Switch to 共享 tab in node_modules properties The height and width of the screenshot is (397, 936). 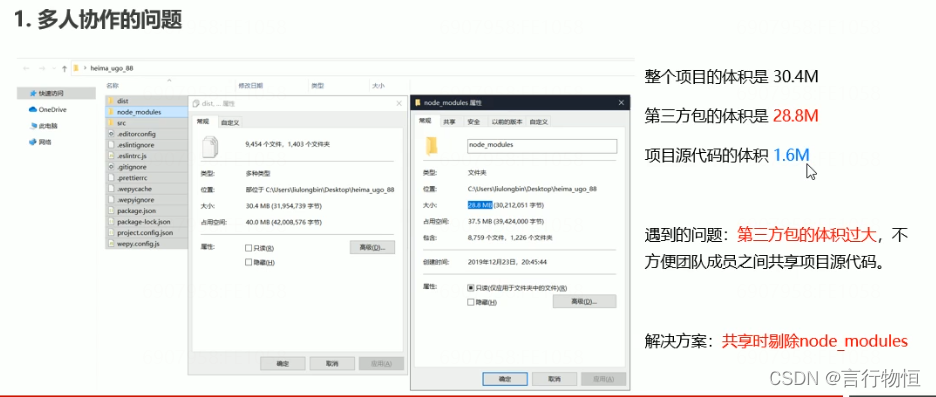point(449,122)
